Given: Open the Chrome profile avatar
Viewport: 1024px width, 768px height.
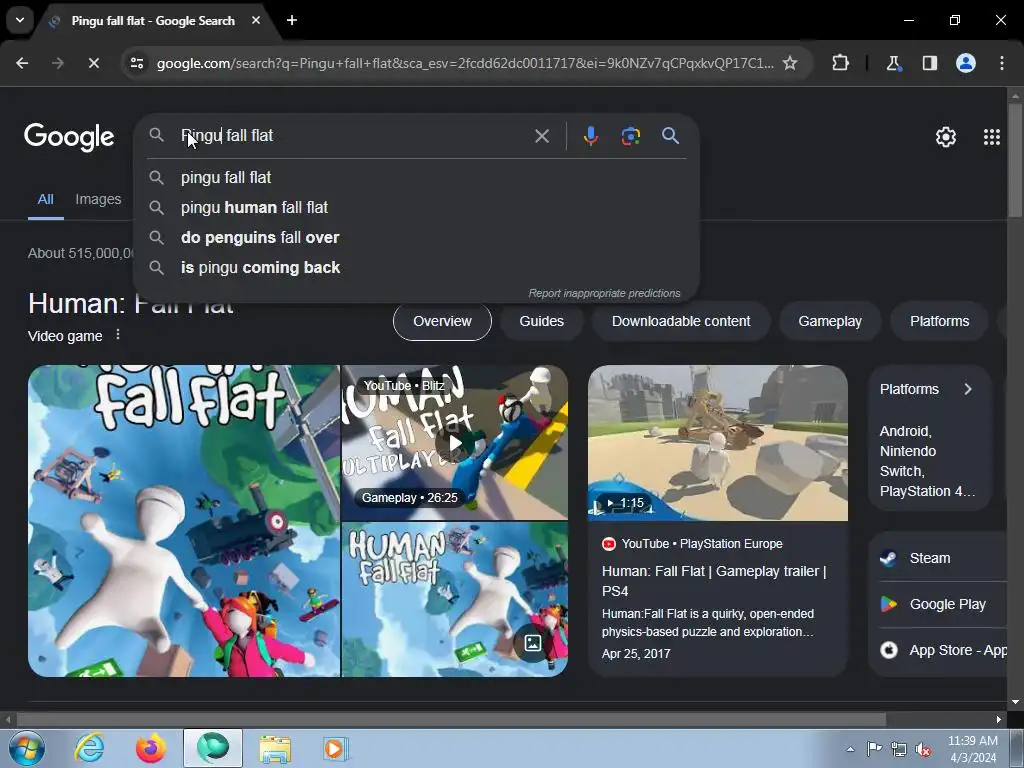Looking at the screenshot, I should tap(966, 63).
